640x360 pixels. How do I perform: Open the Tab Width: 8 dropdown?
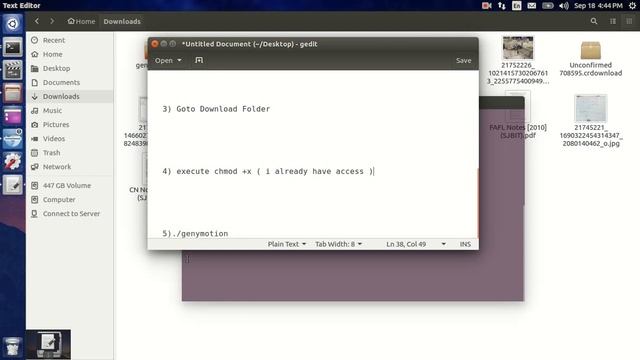click(338, 244)
